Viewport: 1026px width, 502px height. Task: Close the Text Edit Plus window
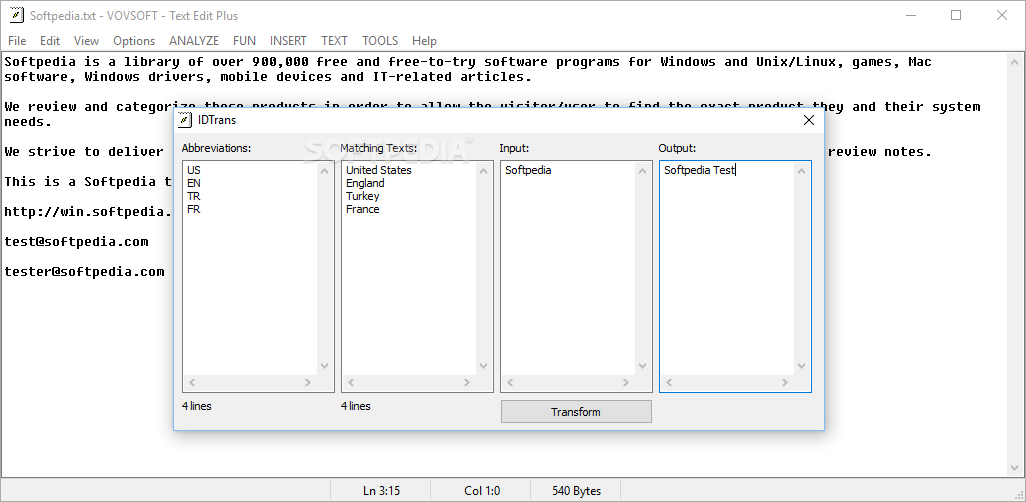[1002, 15]
